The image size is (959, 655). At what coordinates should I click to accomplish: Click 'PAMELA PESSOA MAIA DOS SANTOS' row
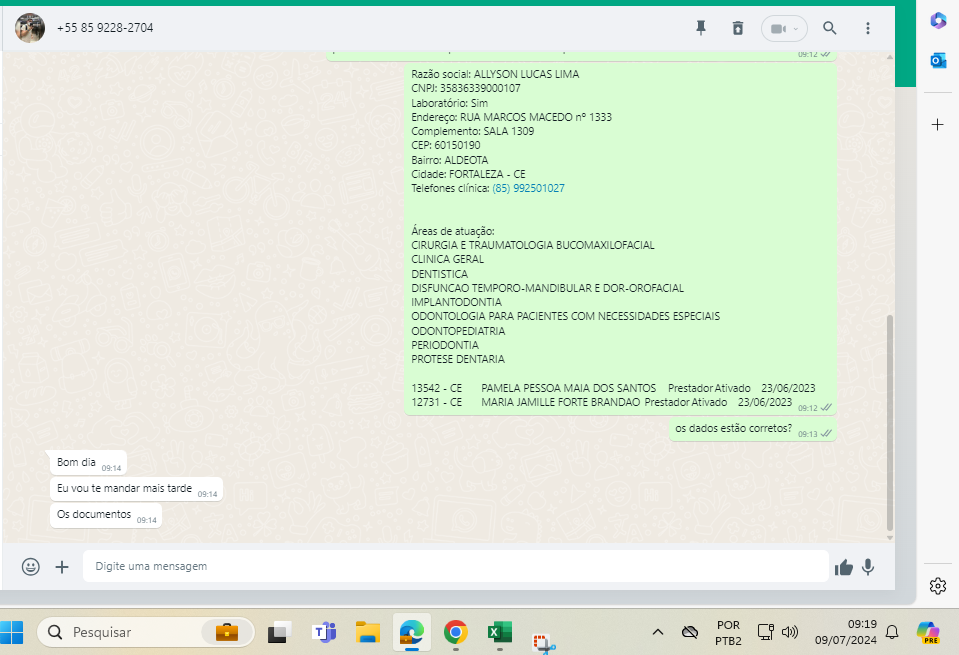click(x=613, y=388)
